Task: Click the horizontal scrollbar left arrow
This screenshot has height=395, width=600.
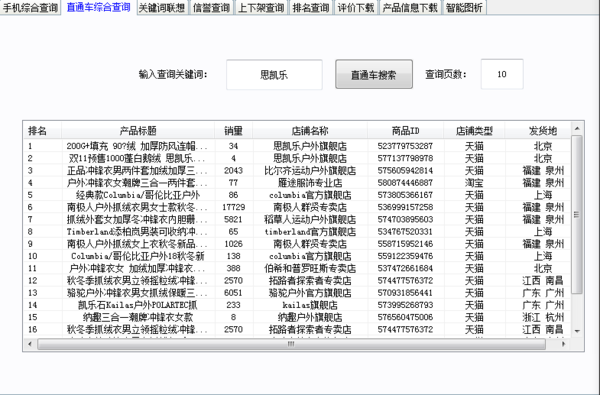Action: click(x=30, y=344)
